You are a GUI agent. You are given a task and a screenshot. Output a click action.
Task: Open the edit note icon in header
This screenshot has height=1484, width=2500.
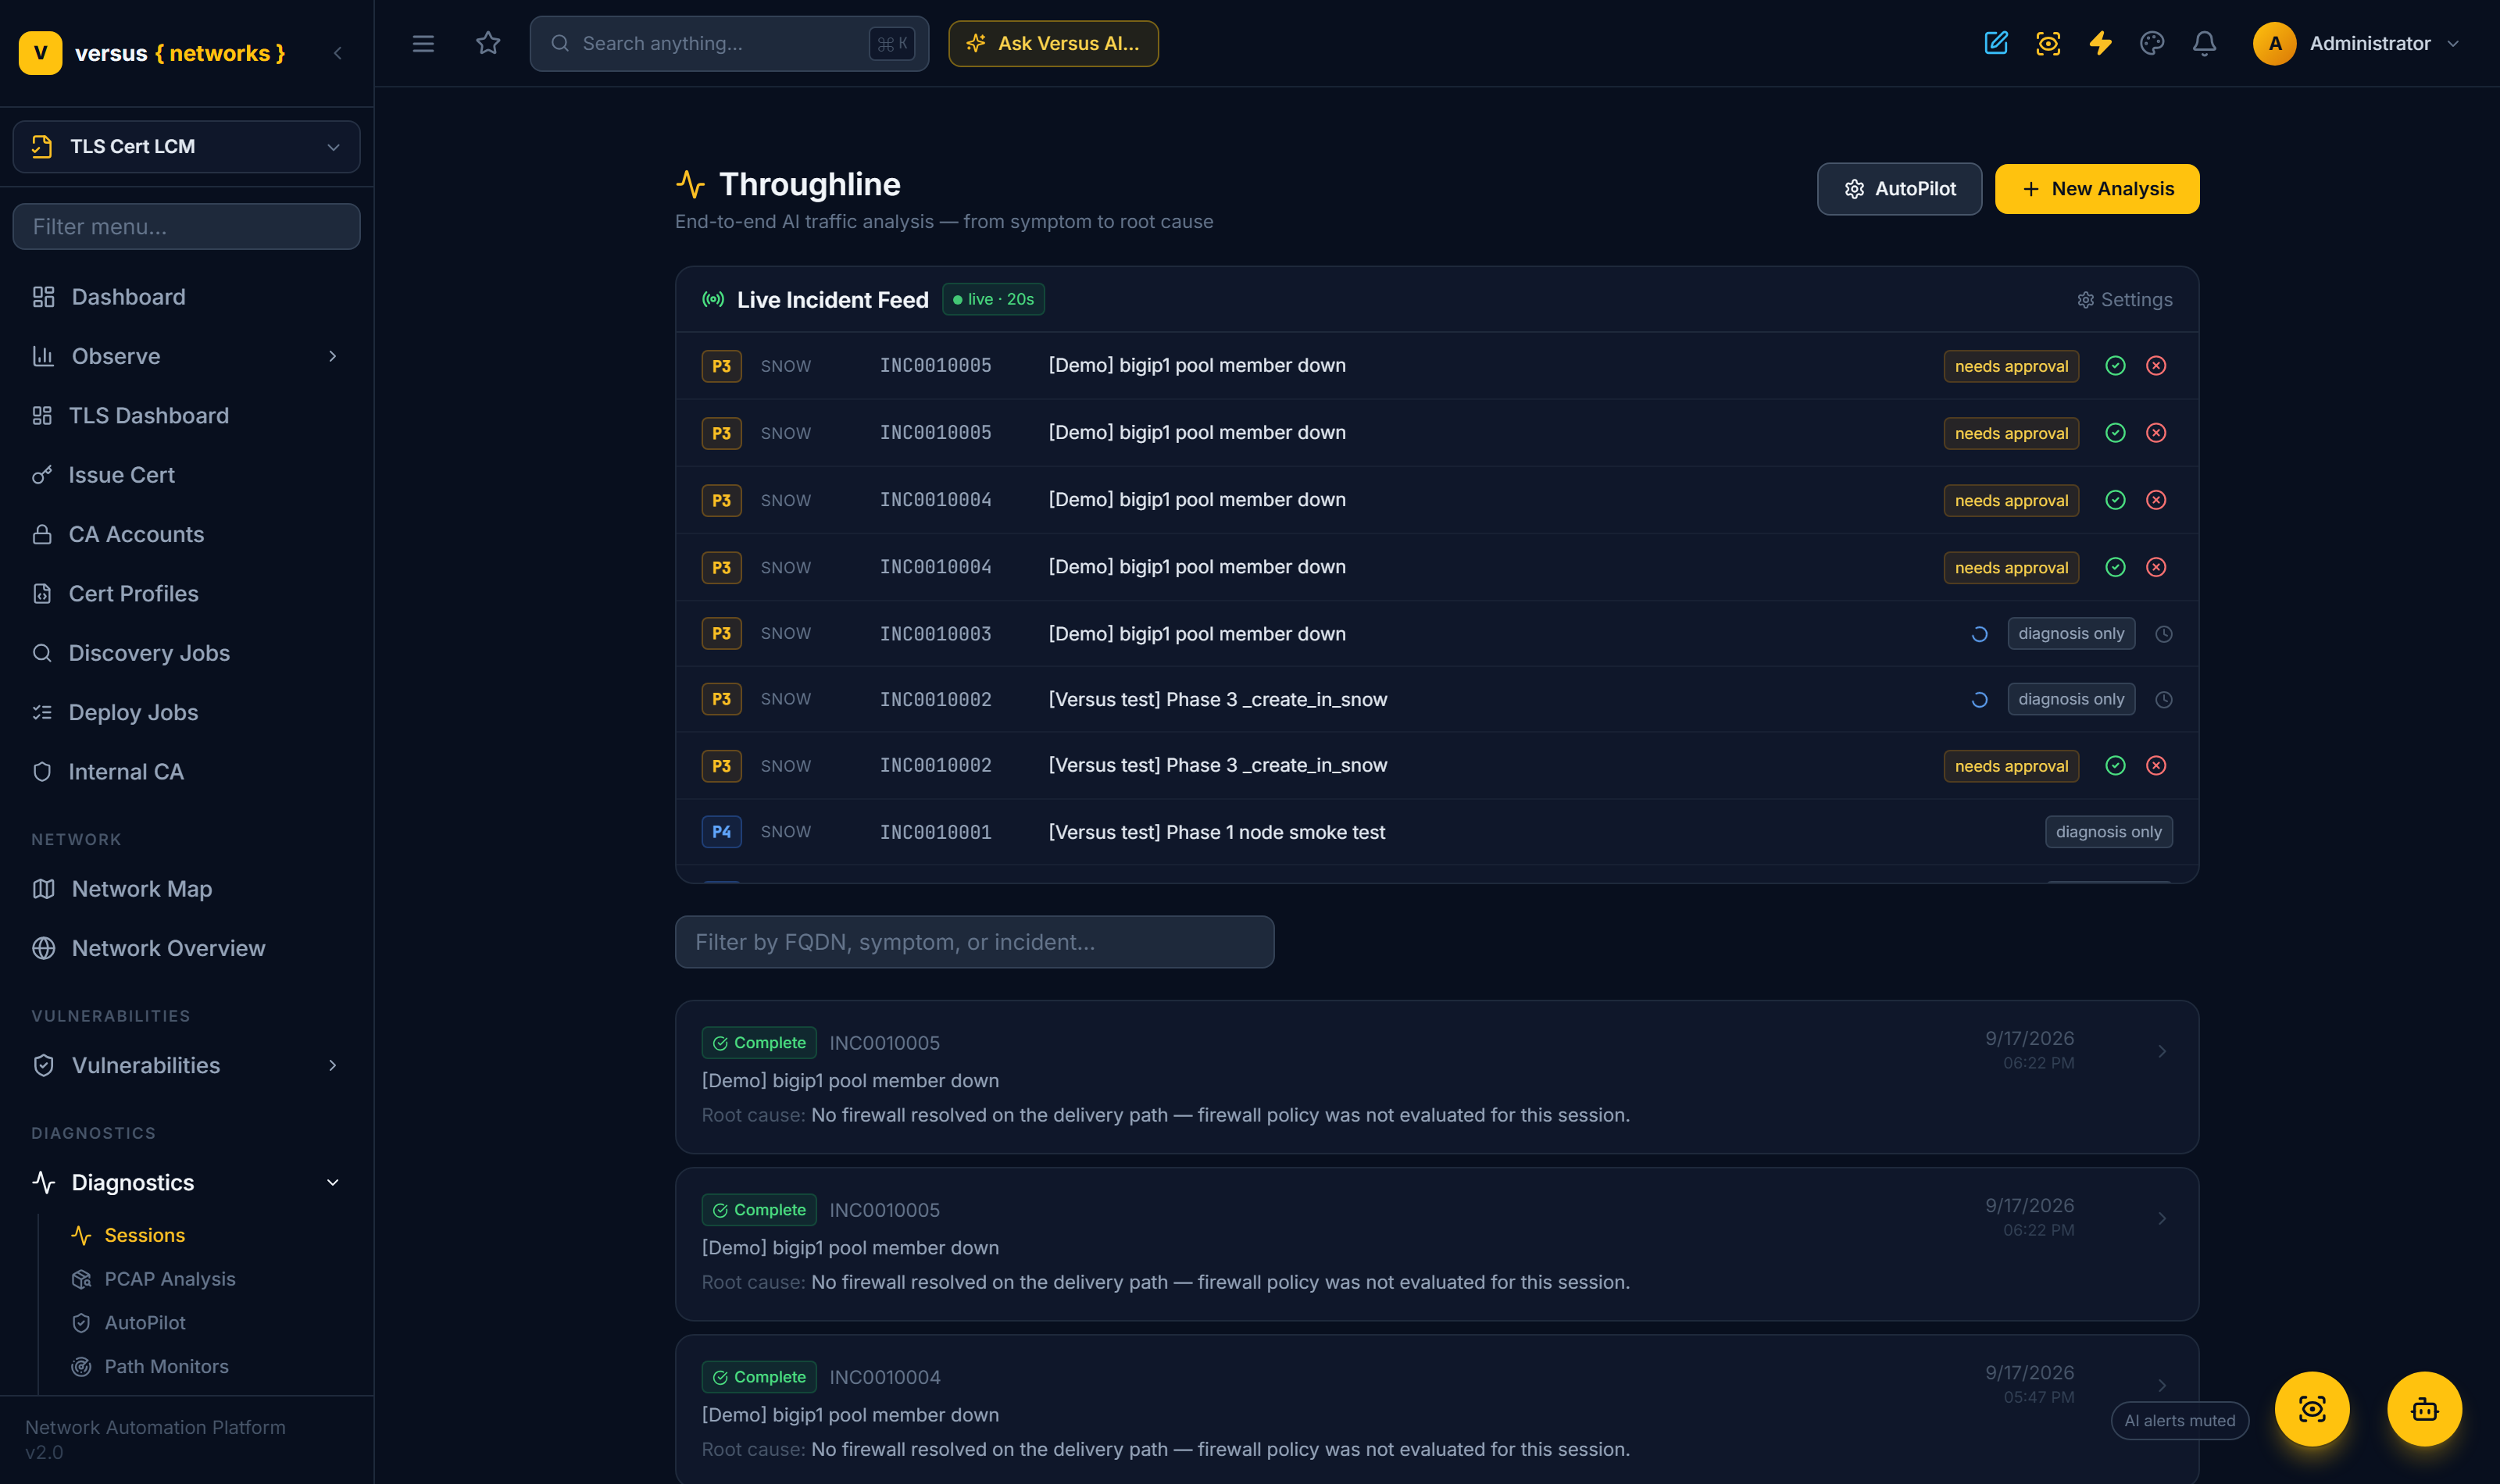click(1995, 43)
